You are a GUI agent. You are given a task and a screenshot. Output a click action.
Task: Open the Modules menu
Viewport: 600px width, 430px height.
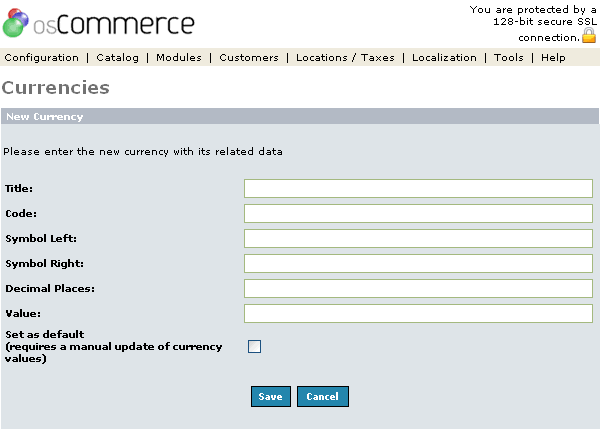179,57
